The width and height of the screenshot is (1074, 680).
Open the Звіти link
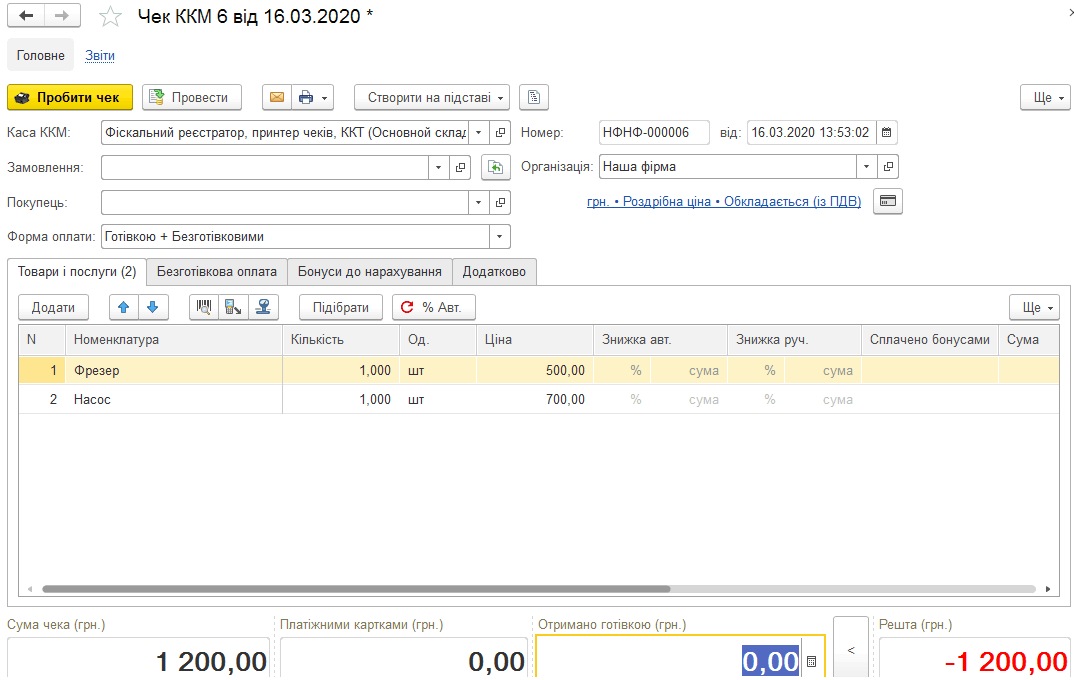tap(100, 55)
